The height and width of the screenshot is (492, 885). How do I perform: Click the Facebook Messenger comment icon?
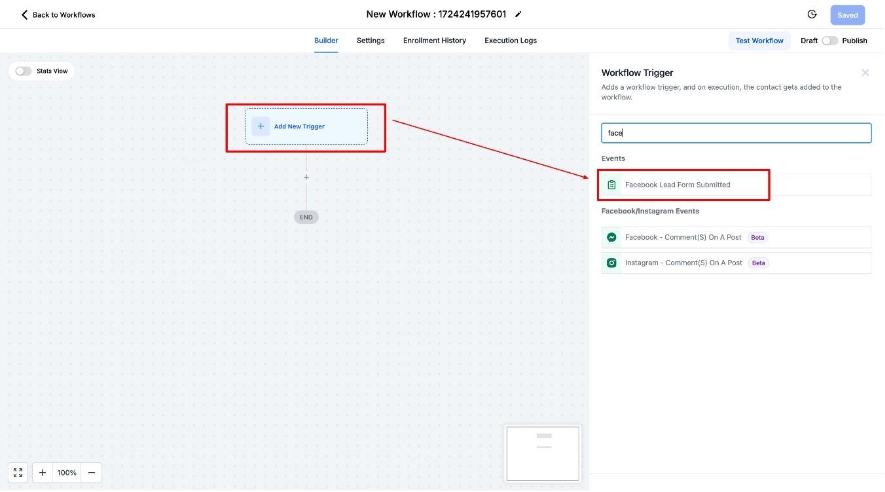(611, 237)
